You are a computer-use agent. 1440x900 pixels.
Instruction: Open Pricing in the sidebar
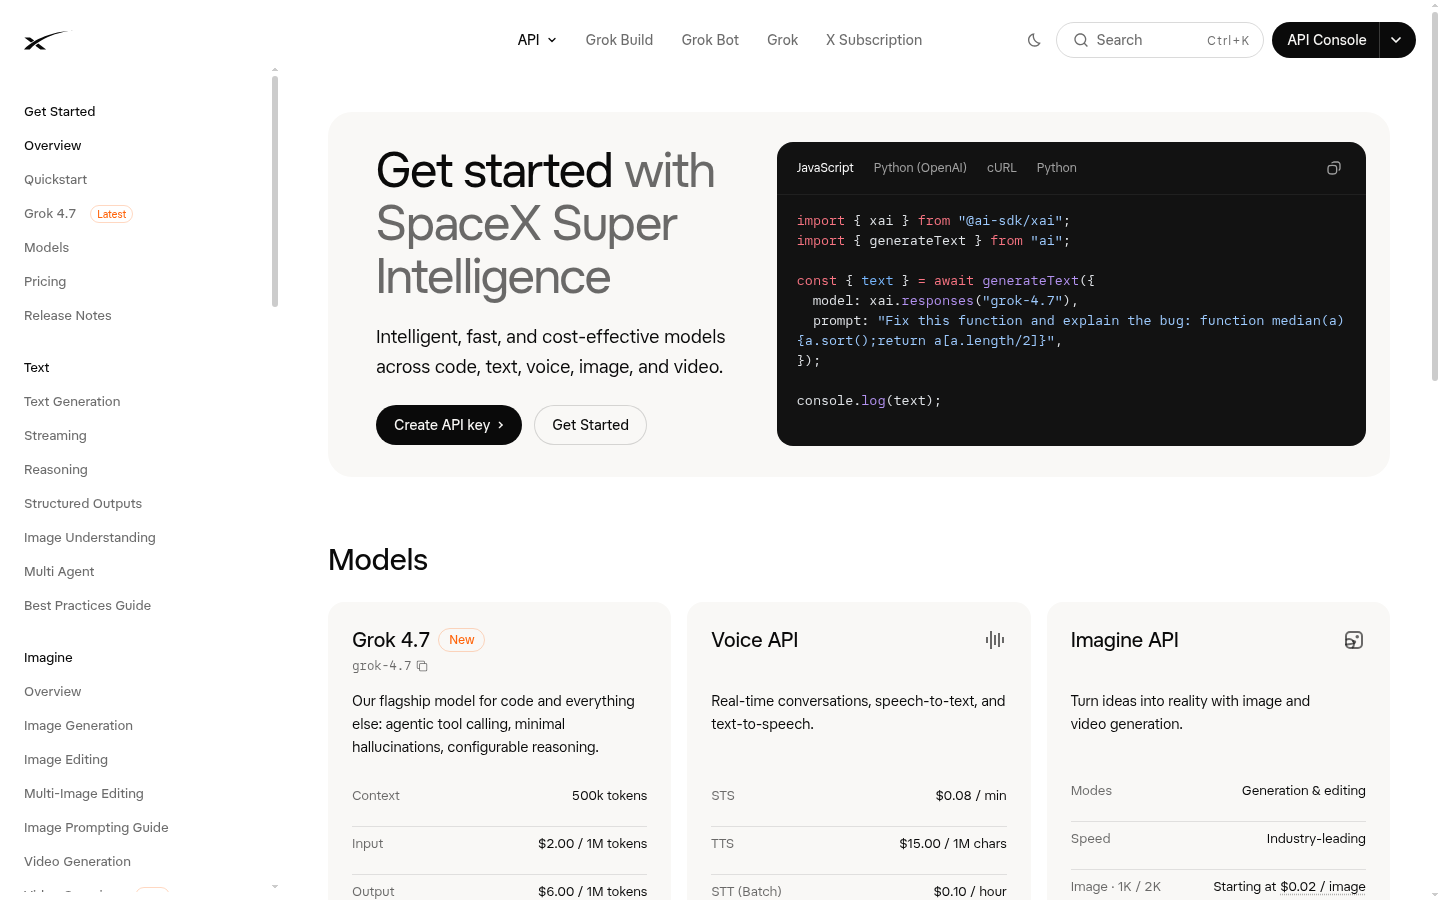(x=45, y=282)
